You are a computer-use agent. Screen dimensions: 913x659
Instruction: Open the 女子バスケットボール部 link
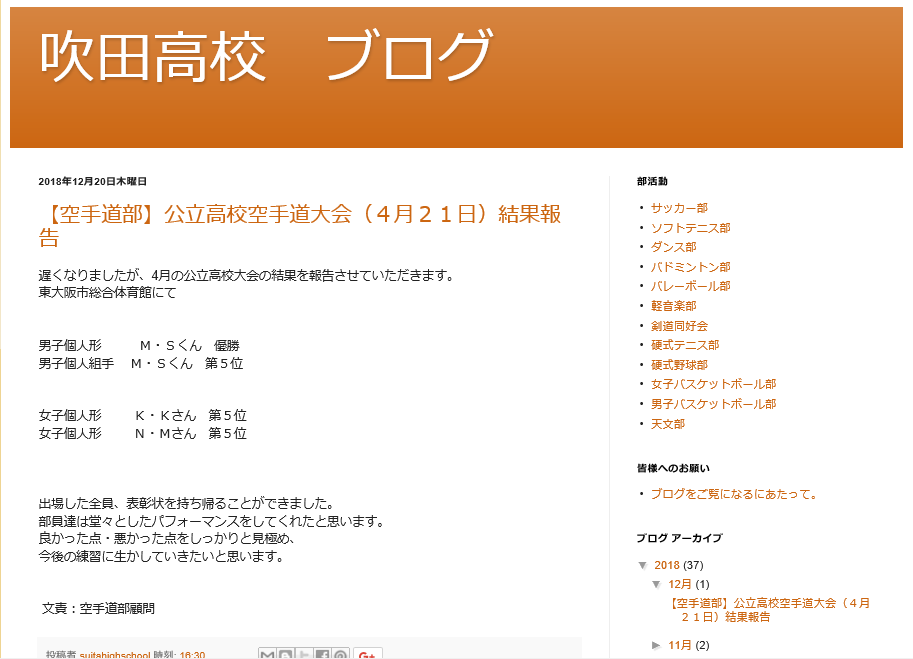point(713,384)
